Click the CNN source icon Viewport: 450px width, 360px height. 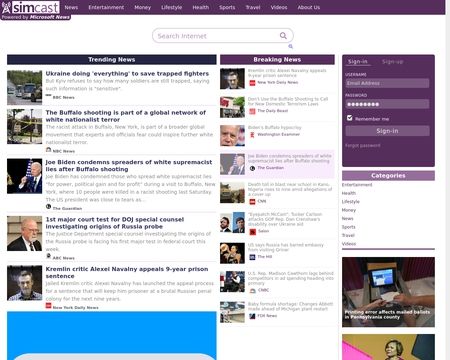(252, 201)
